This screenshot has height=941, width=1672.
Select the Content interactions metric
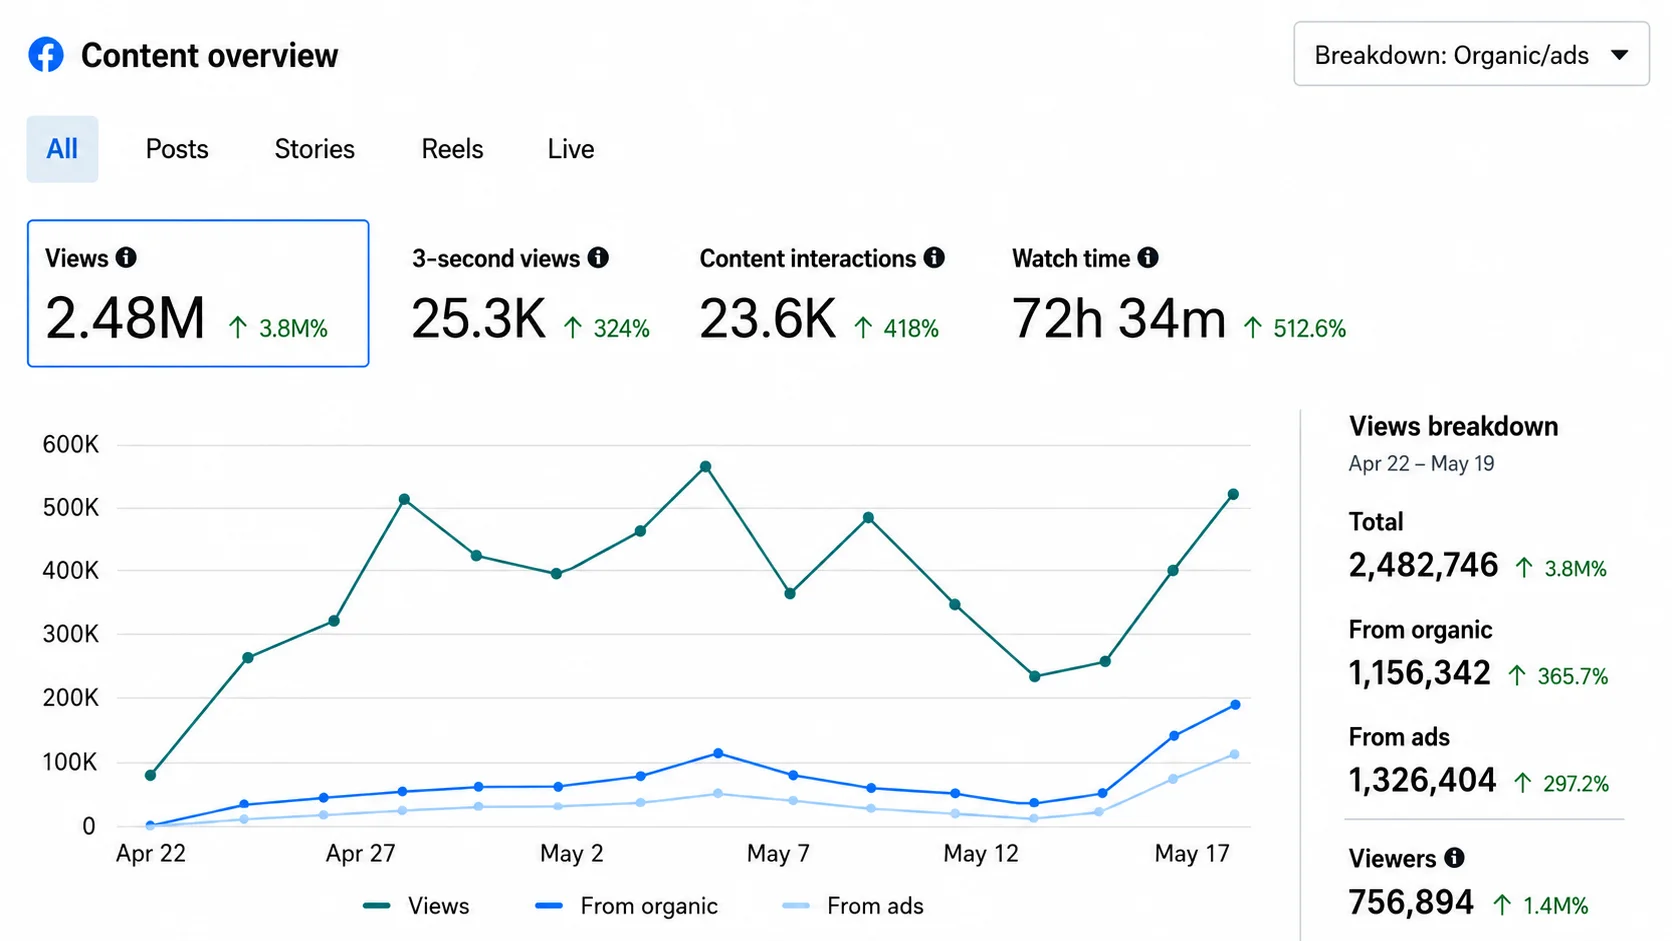click(x=820, y=294)
